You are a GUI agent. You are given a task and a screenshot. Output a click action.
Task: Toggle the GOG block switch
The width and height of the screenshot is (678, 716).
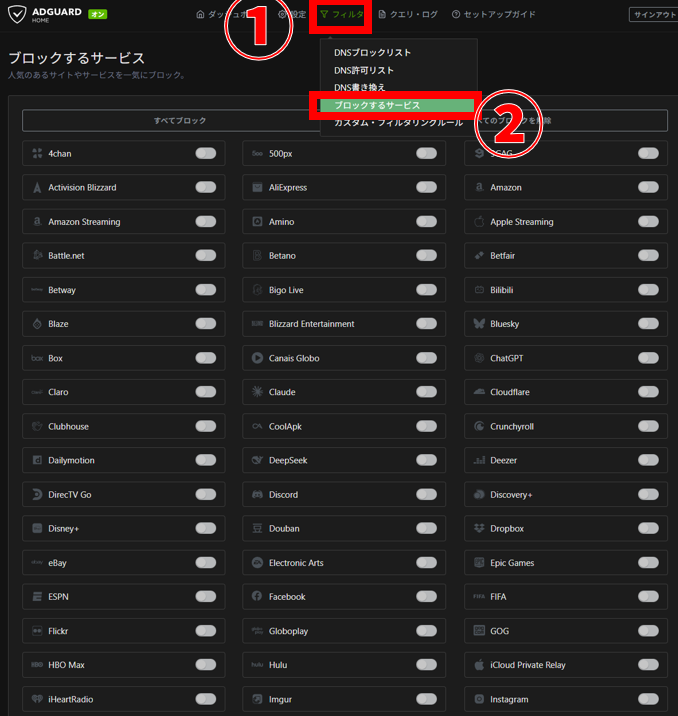click(x=648, y=631)
